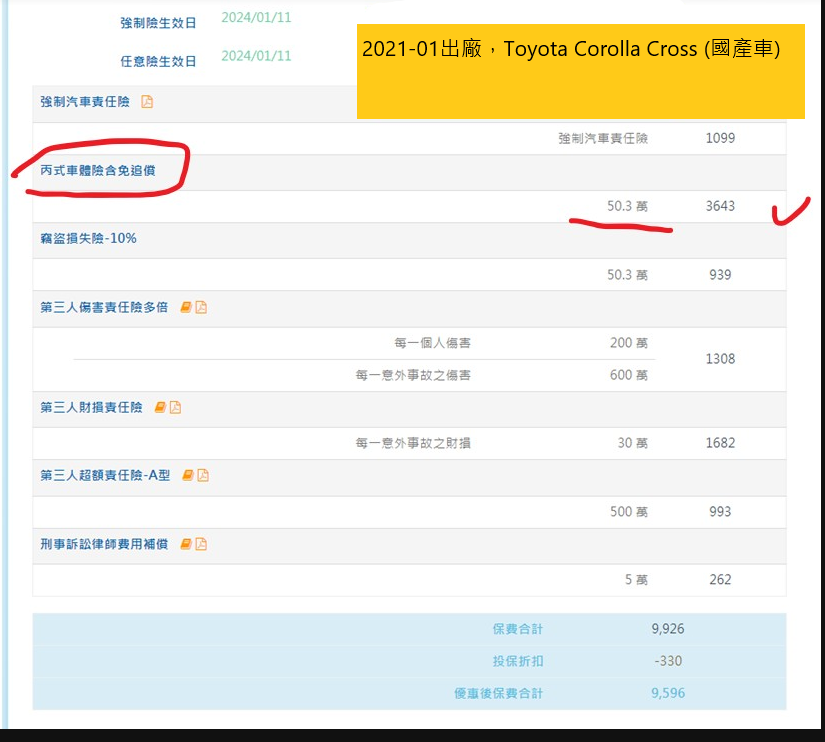Click the yellow Toyota Corolla Cross note box
The width and height of the screenshot is (825, 742).
[x=580, y=72]
